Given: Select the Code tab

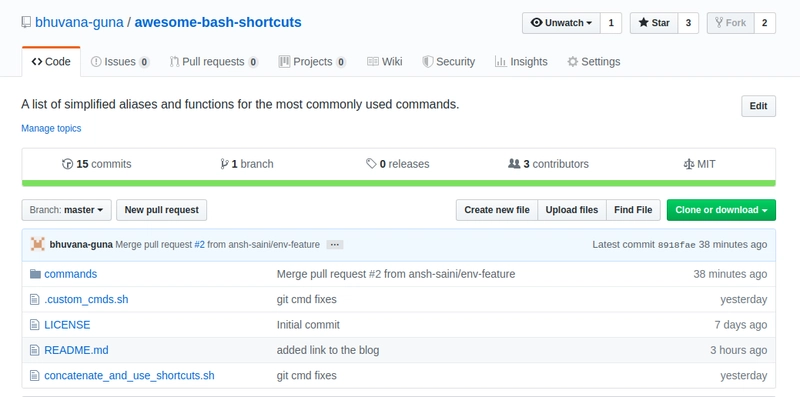Looking at the screenshot, I should [x=51, y=62].
